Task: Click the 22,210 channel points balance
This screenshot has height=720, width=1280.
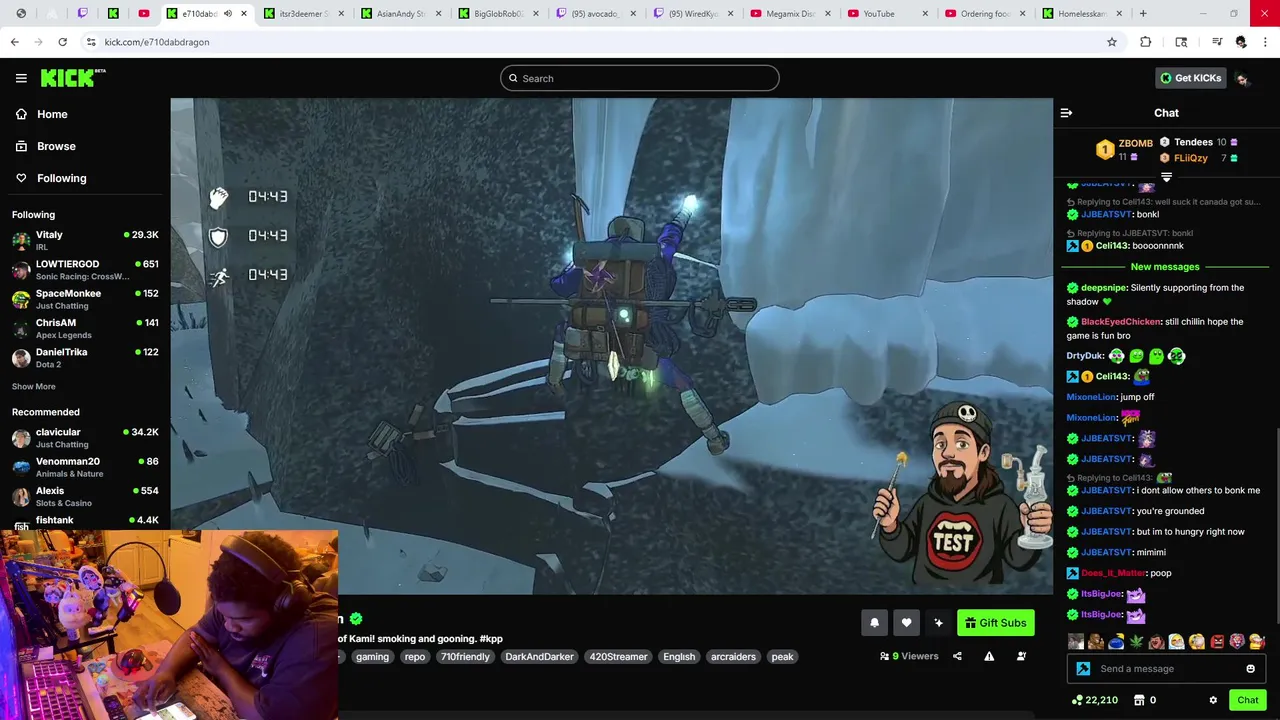Action: pyautogui.click(x=1094, y=700)
